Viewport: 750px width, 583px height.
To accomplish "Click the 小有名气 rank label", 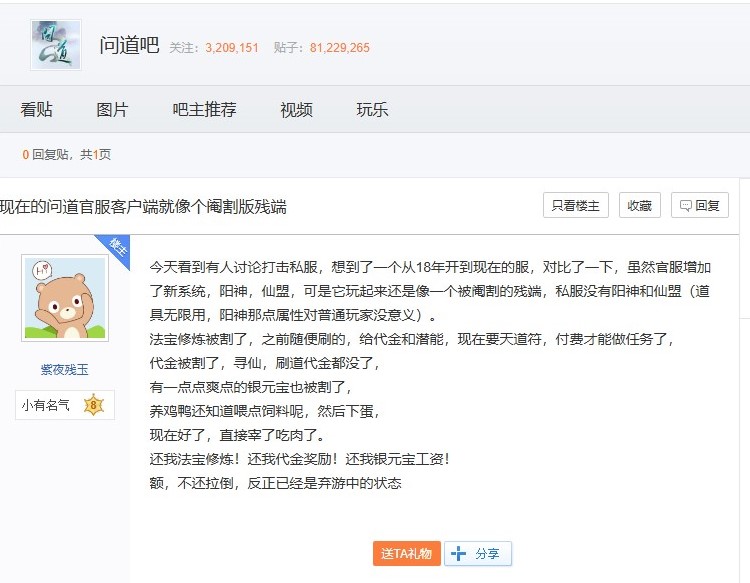I will pos(45,405).
